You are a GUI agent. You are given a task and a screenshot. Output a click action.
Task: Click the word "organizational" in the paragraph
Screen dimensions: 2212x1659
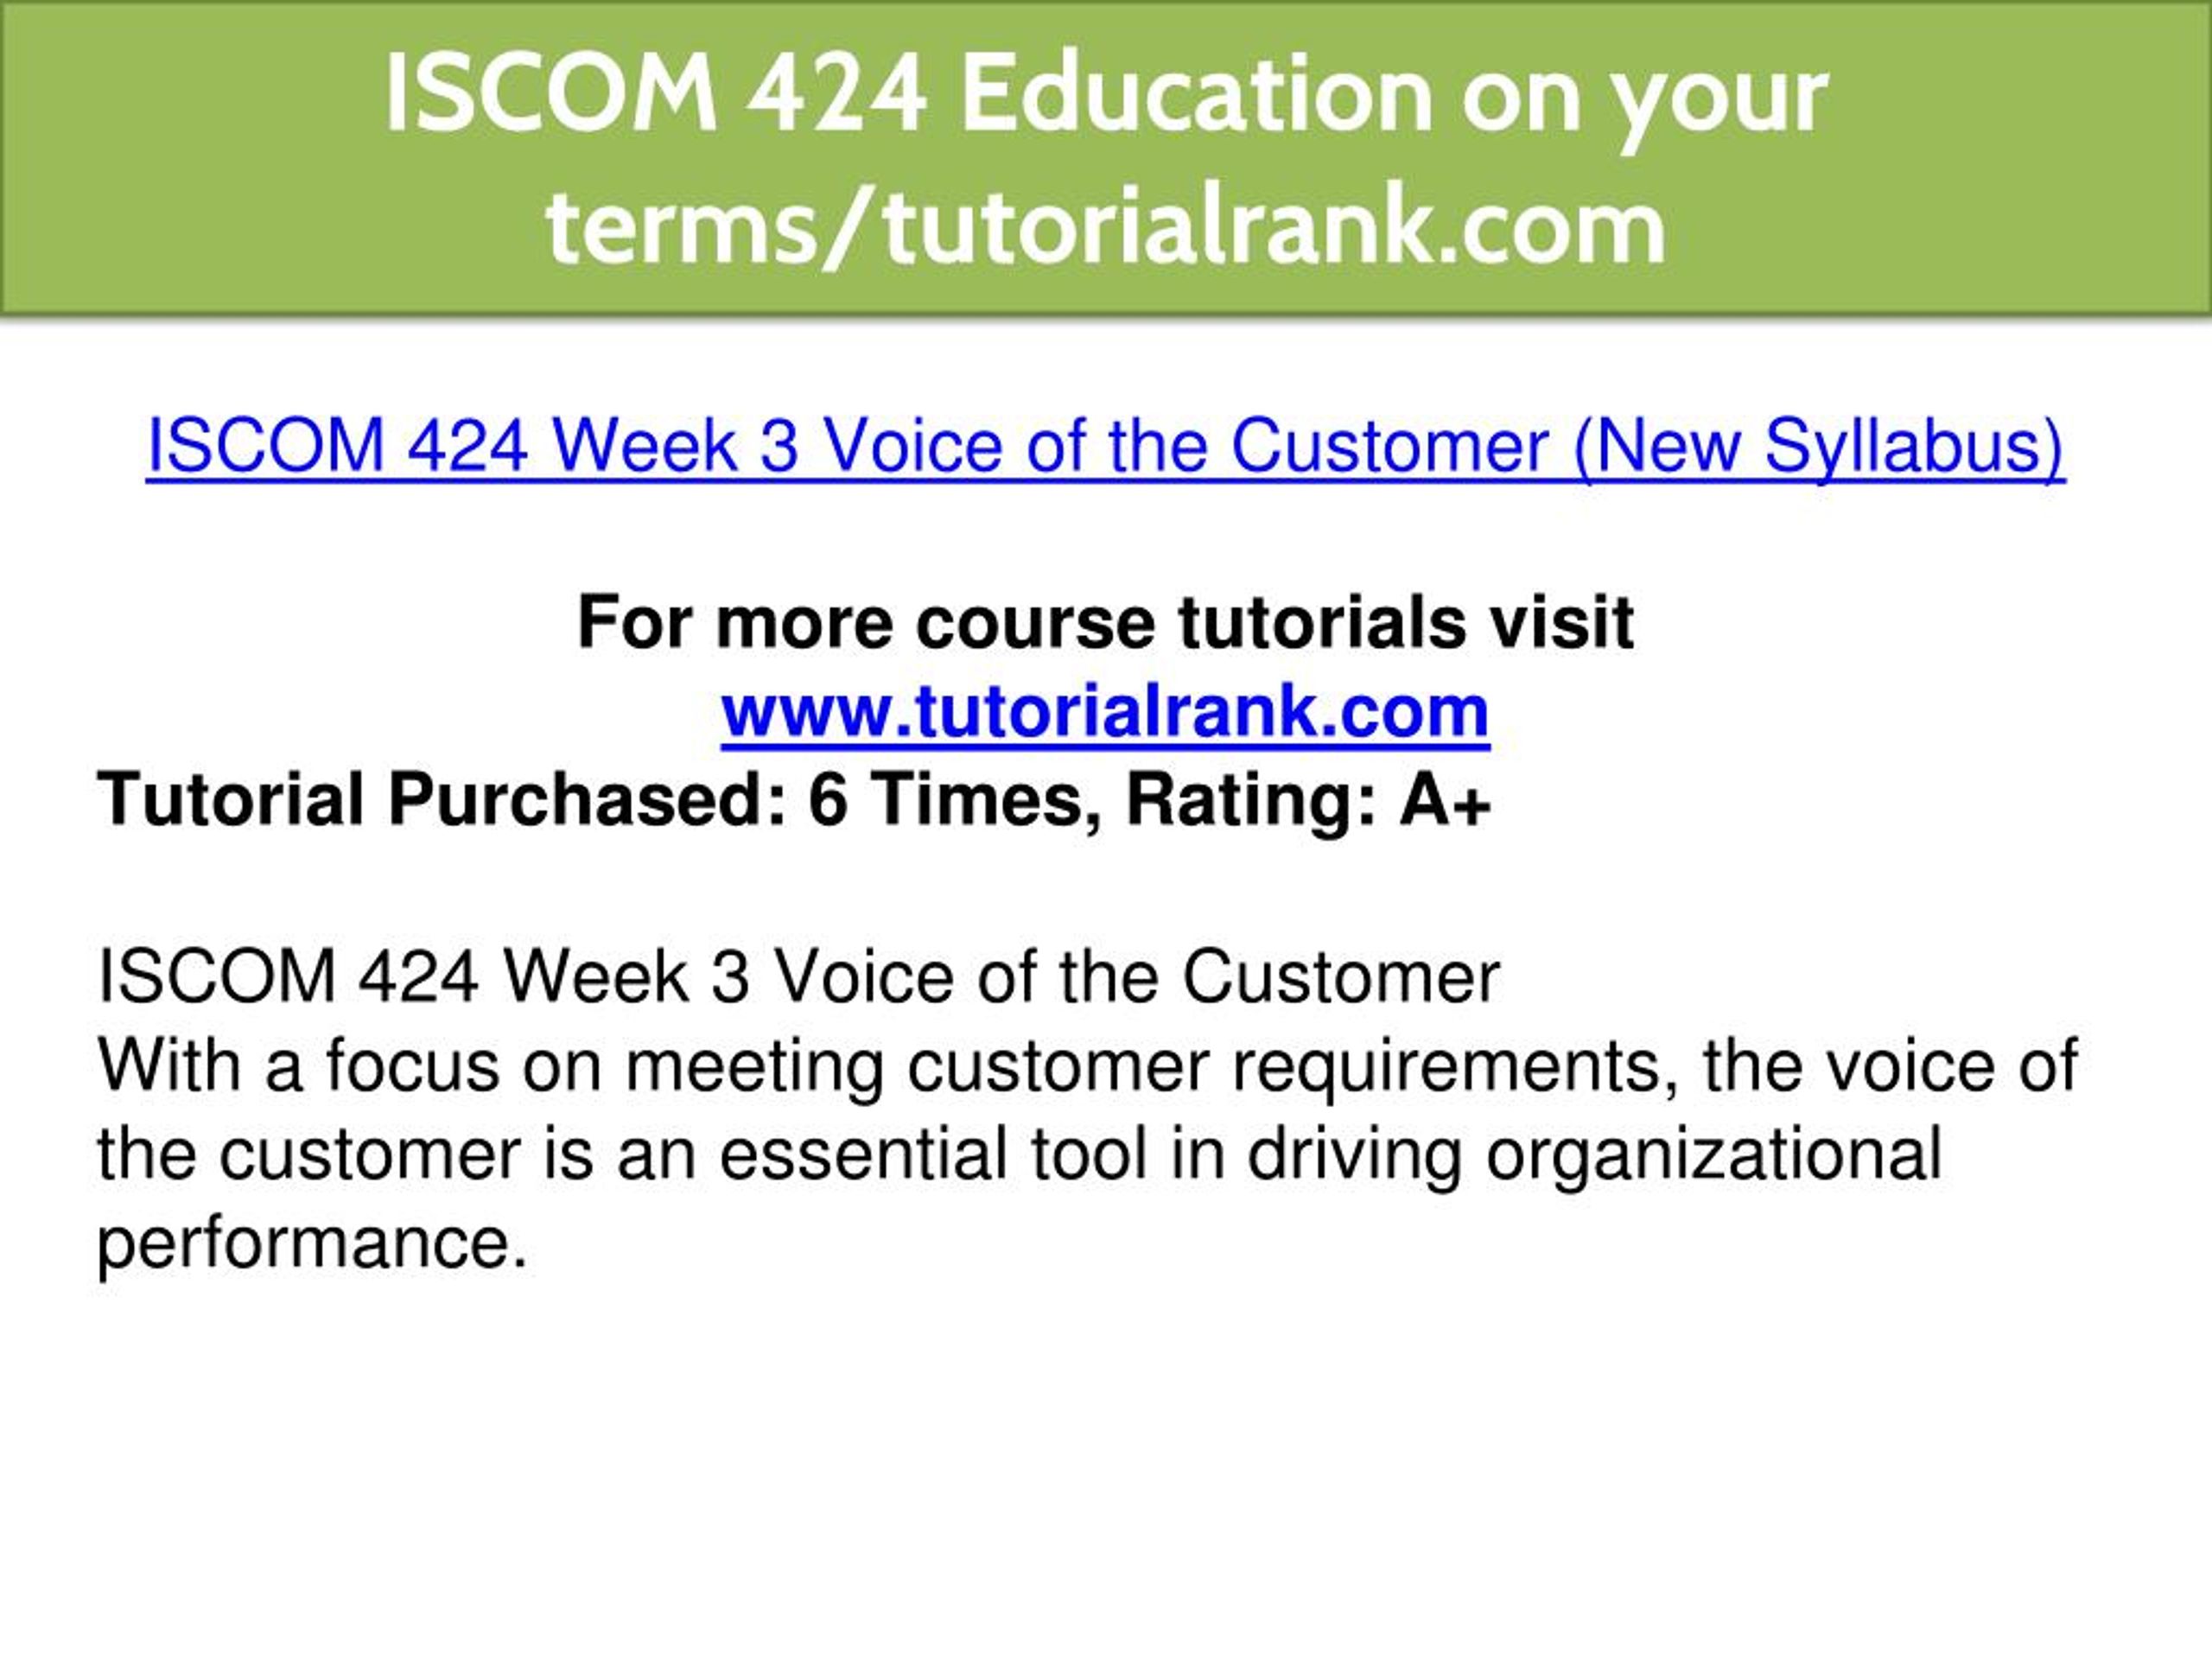(x=1714, y=1156)
